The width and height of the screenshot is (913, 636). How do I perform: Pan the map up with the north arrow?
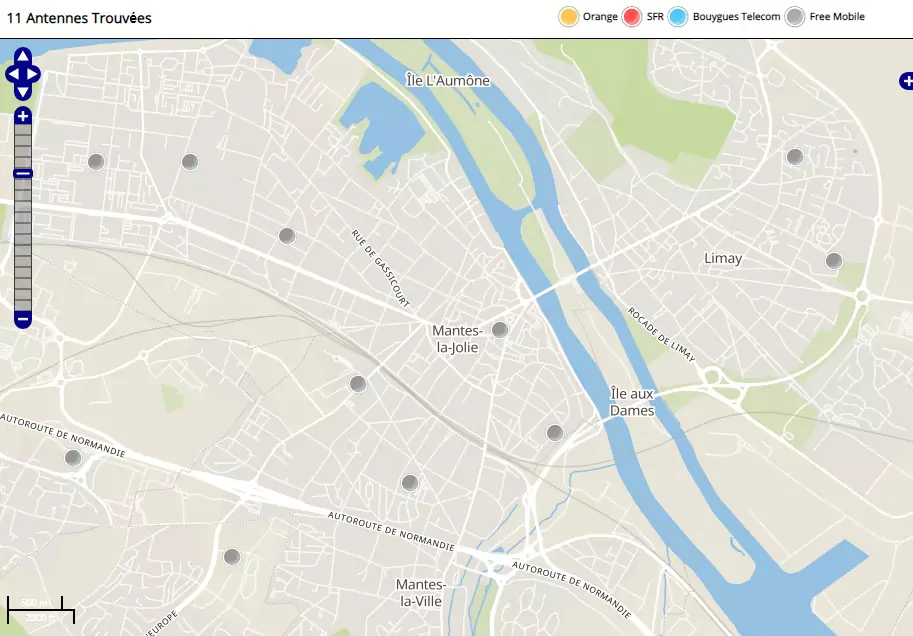(x=23, y=56)
